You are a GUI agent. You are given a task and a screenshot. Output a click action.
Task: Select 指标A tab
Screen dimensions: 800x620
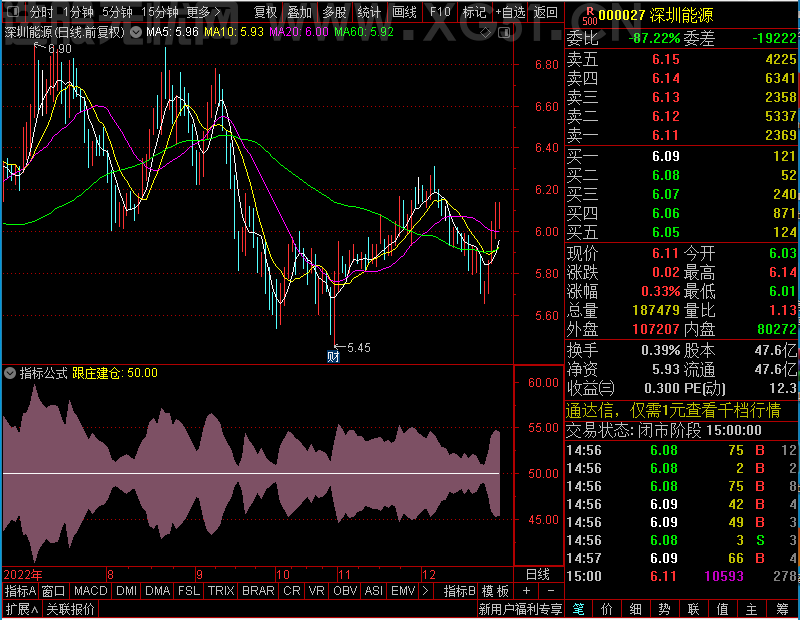click(20, 591)
